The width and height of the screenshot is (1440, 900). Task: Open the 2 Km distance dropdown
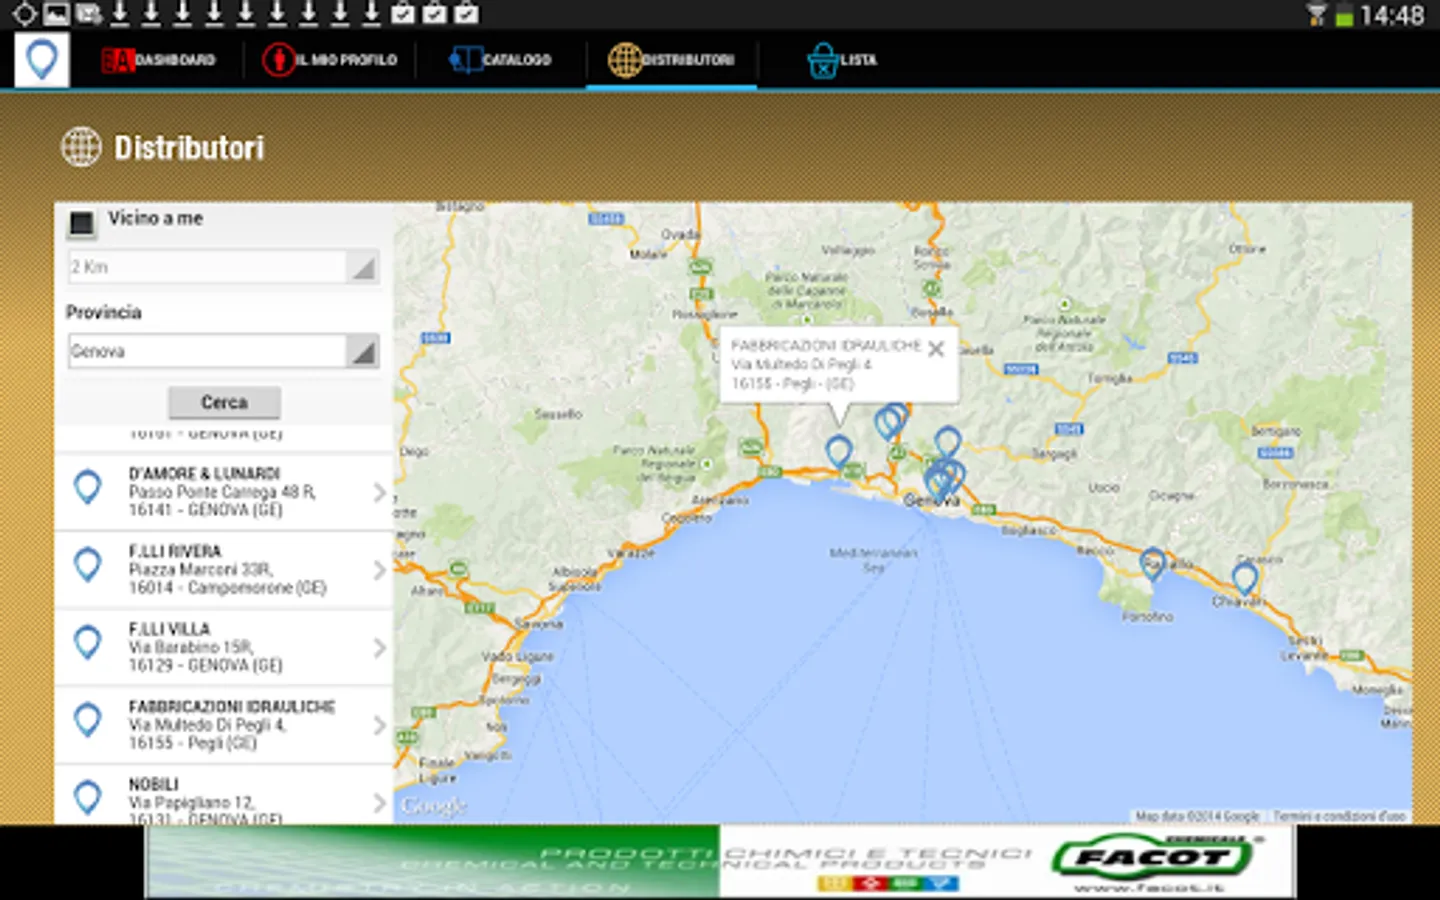(x=223, y=267)
